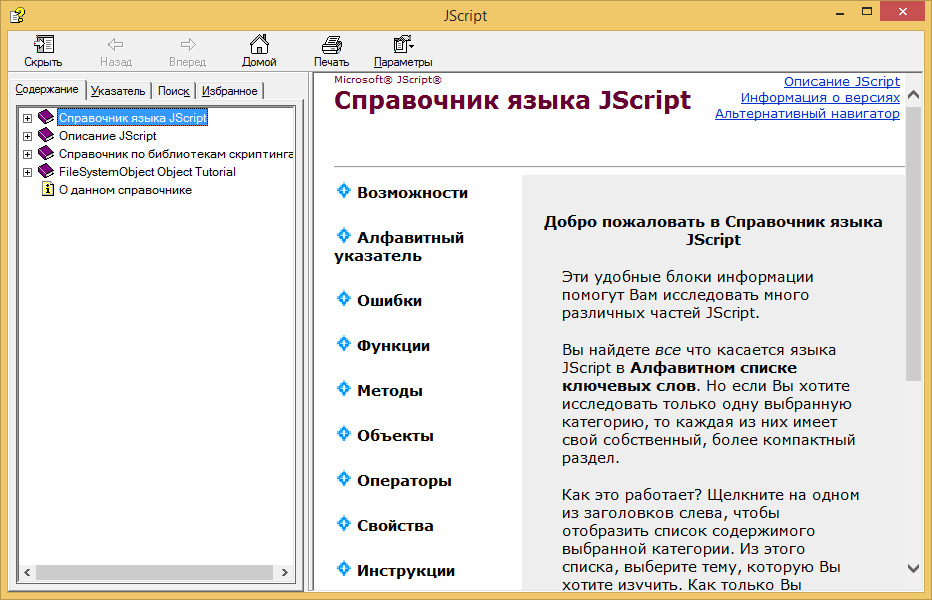This screenshot has height=600, width=932.
Task: Click the blue diamond icon beside Возможности
Action: point(344,192)
